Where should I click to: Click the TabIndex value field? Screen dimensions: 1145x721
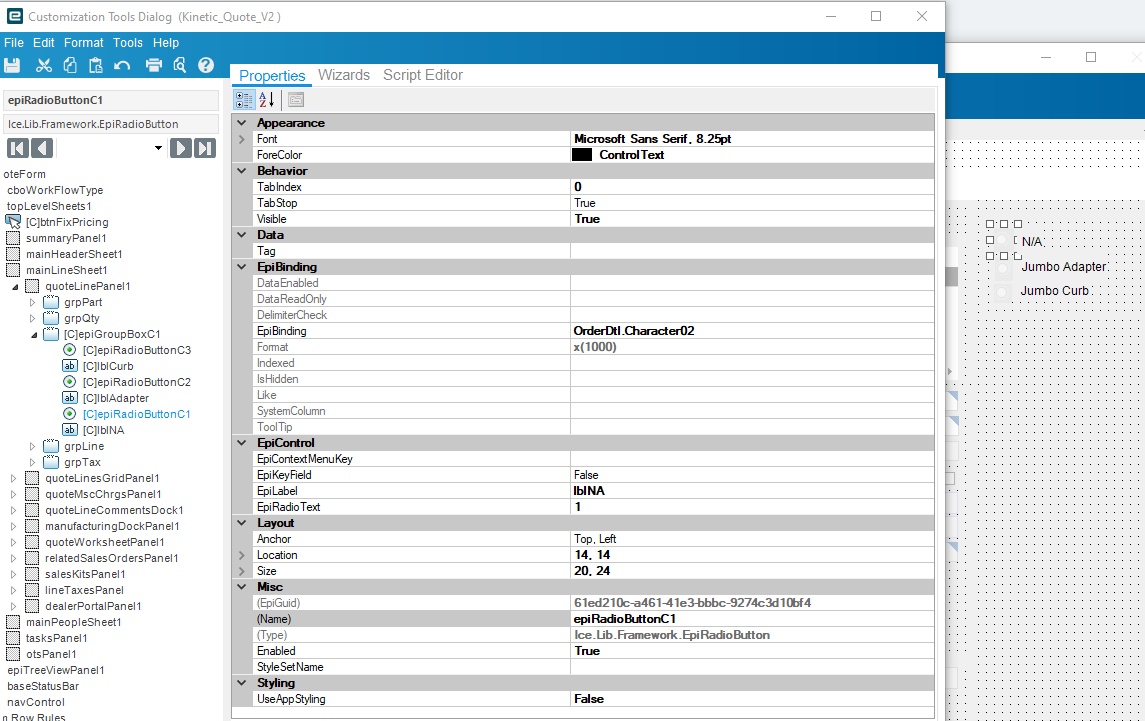pos(752,187)
